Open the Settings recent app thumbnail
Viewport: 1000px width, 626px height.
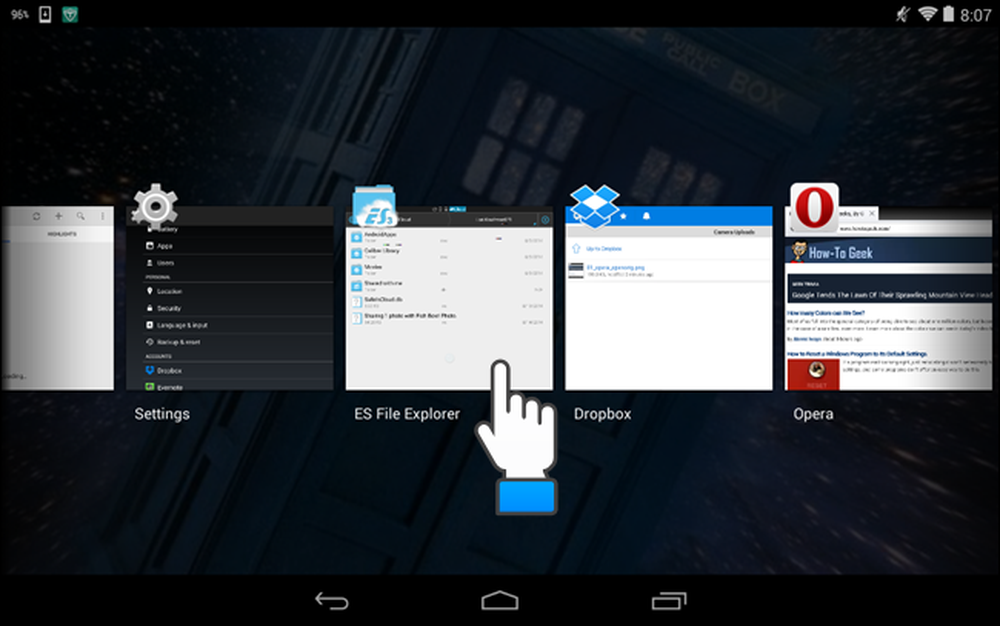pos(230,298)
